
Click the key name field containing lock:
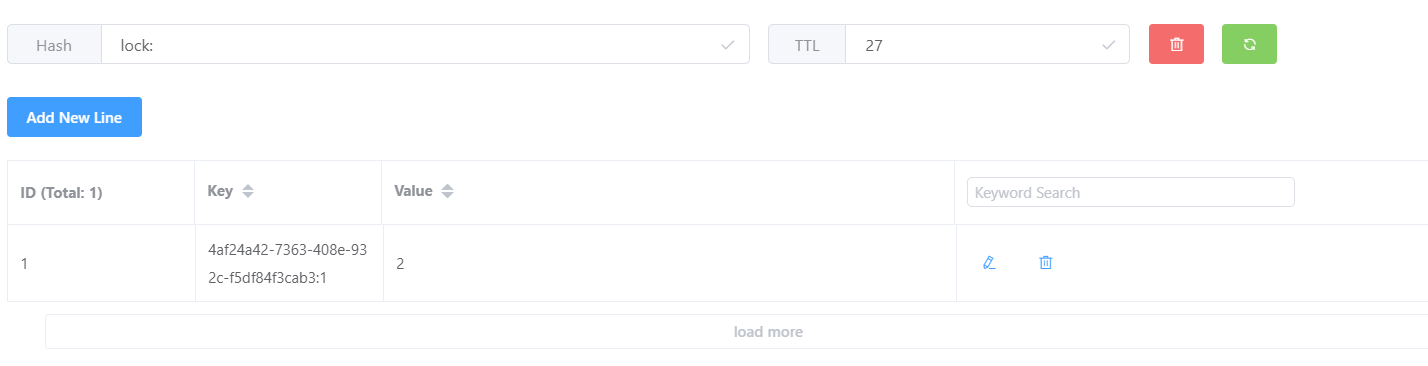(x=425, y=44)
